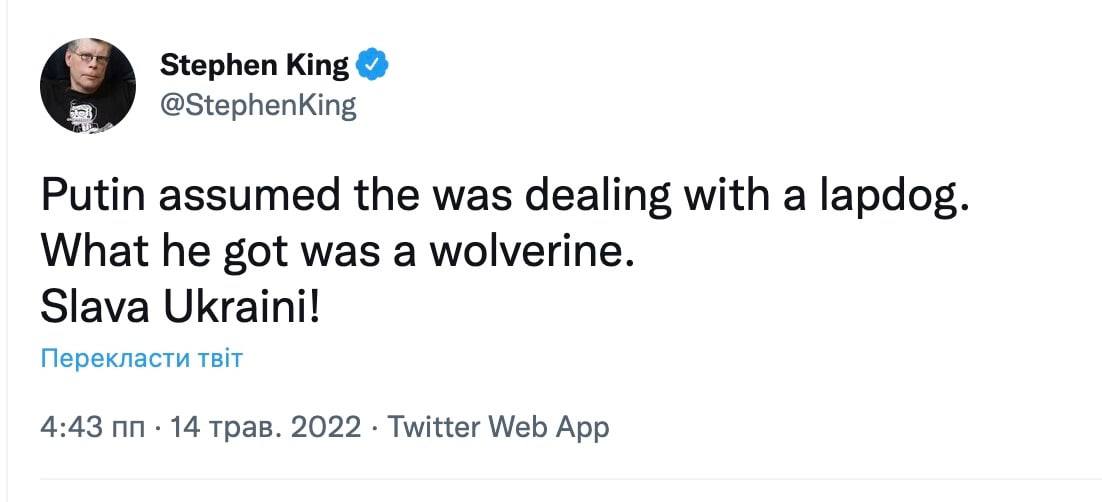Click the word King in the display name
Viewport: 1102px width, 502px height.
(316, 67)
